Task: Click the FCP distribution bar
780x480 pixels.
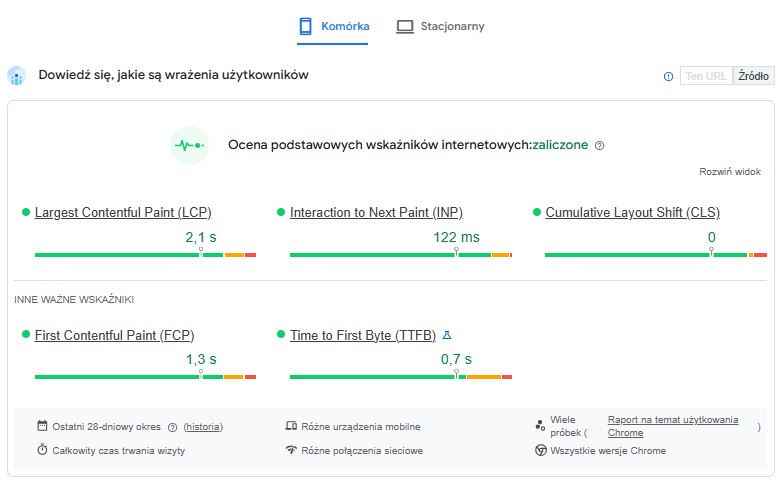Action: (x=145, y=377)
